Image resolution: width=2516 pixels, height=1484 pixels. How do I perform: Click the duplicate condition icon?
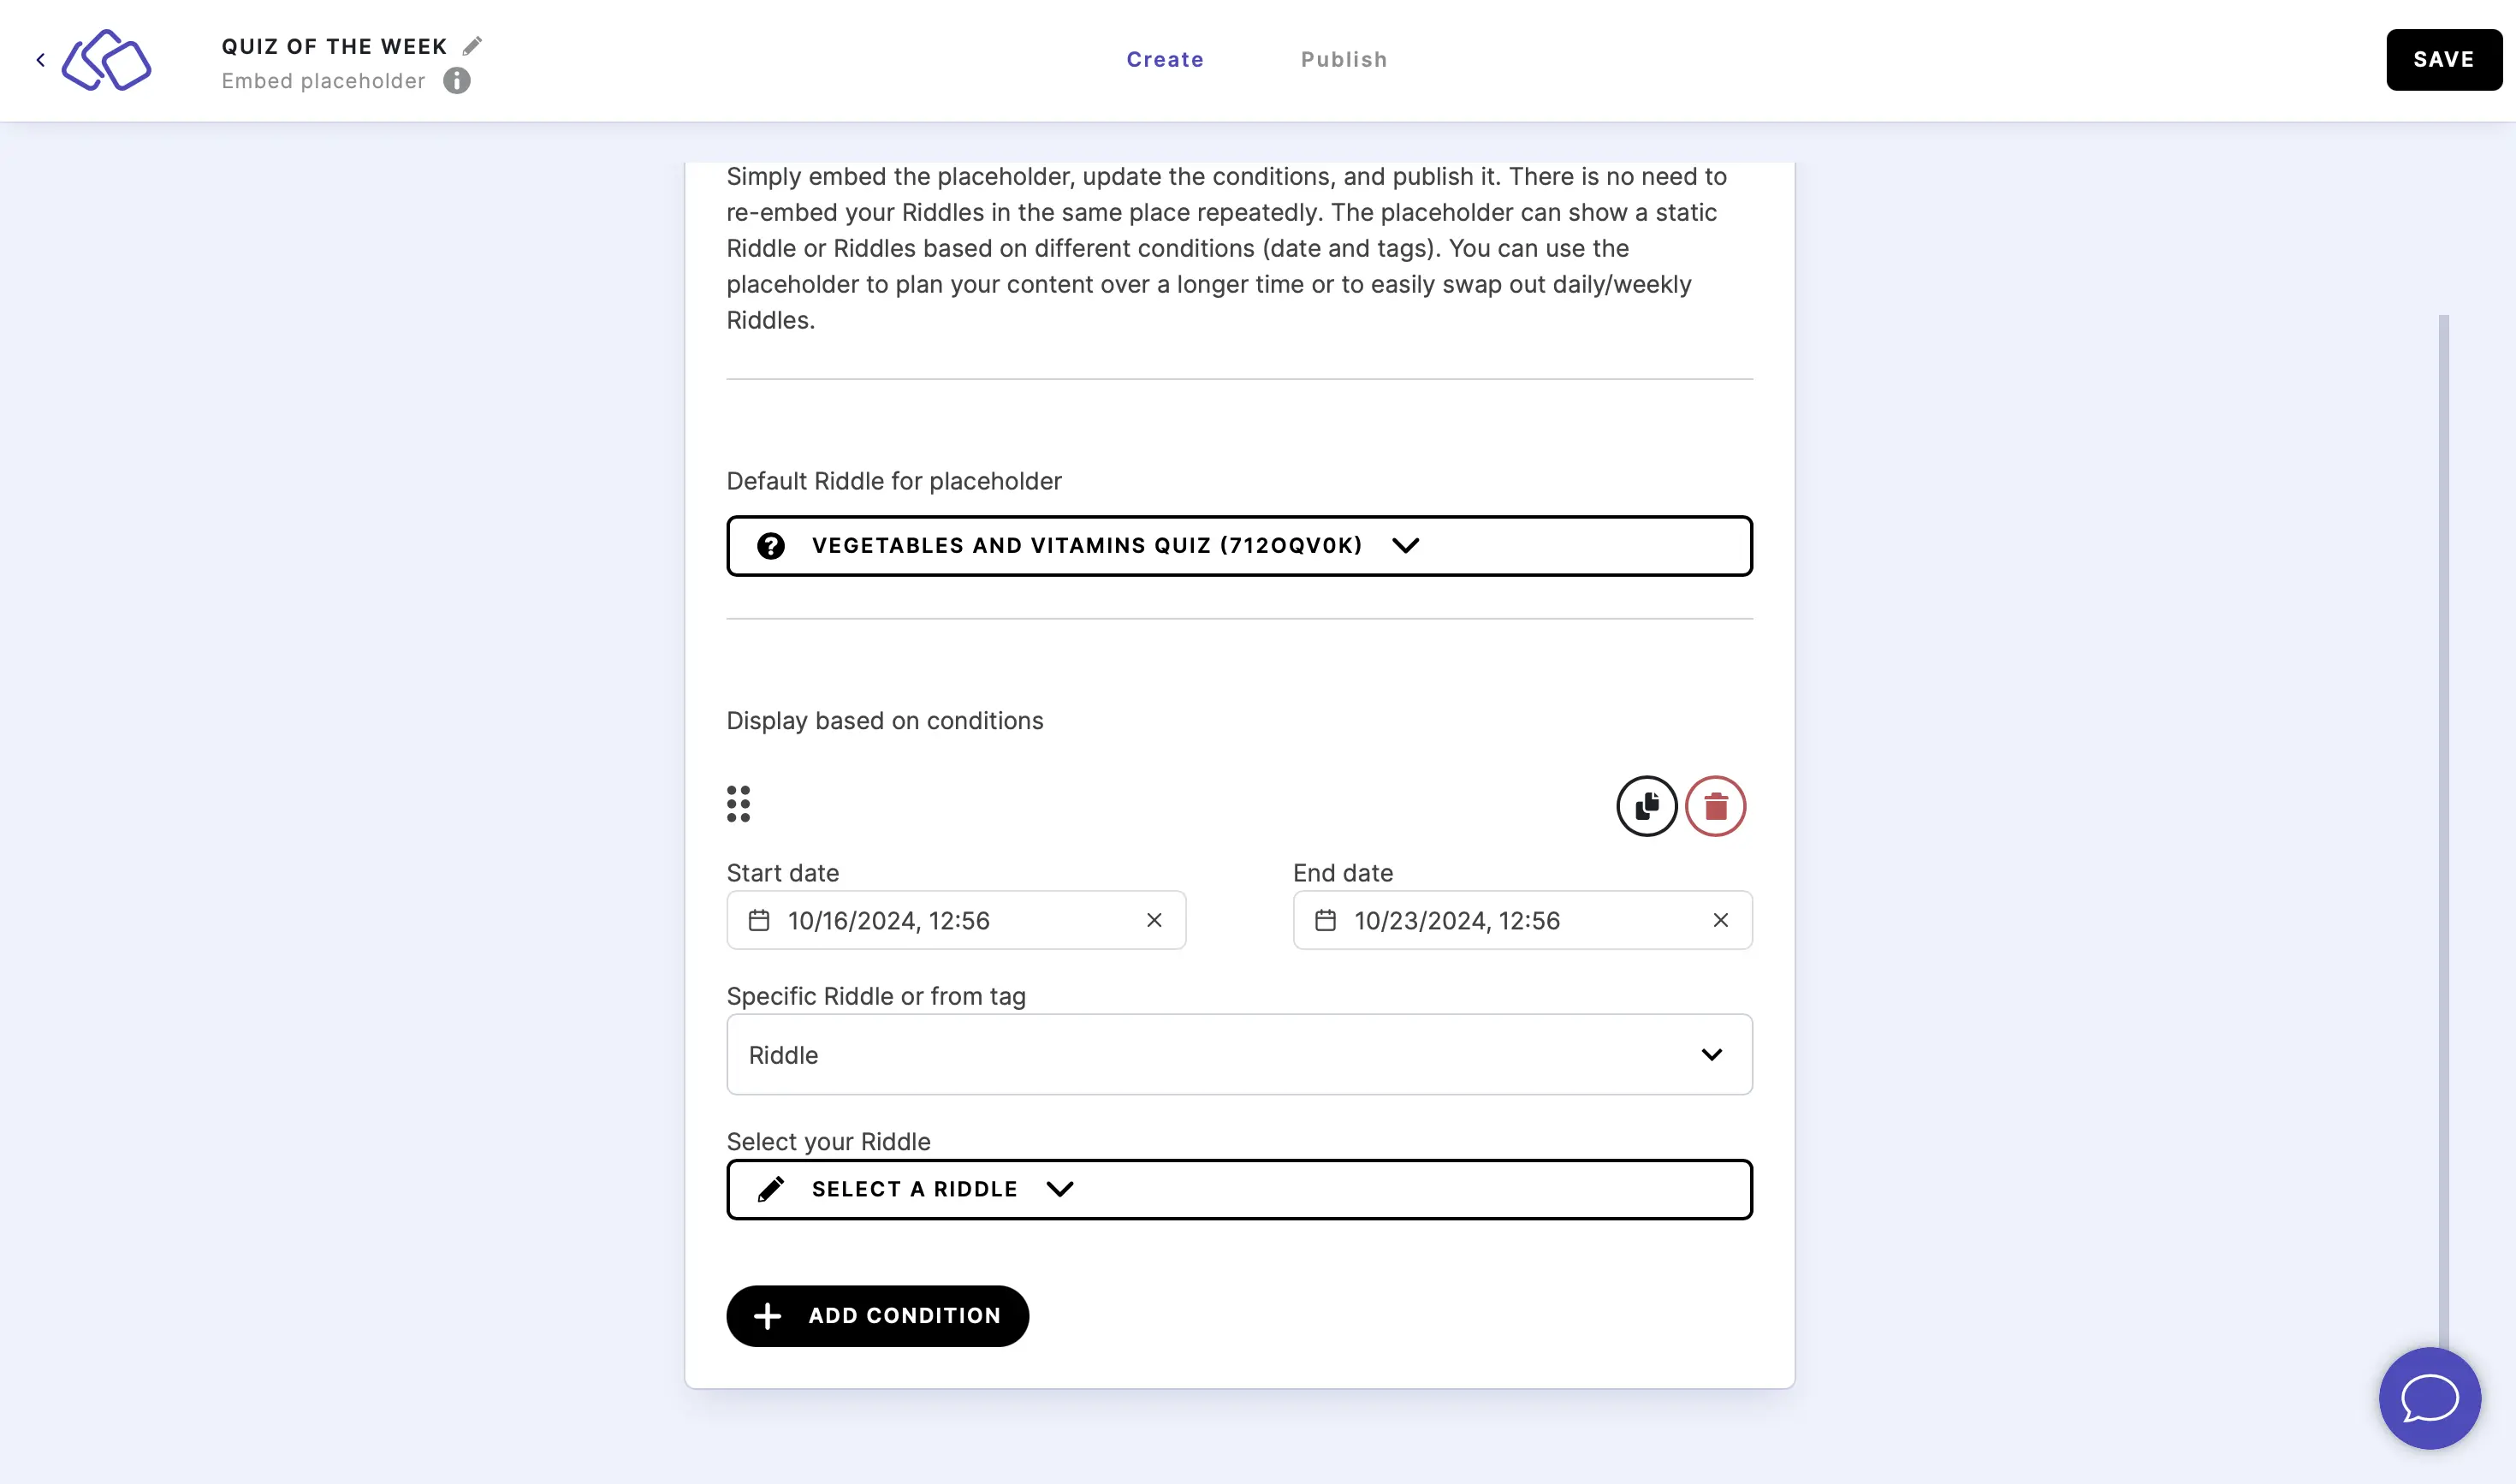pyautogui.click(x=1646, y=805)
